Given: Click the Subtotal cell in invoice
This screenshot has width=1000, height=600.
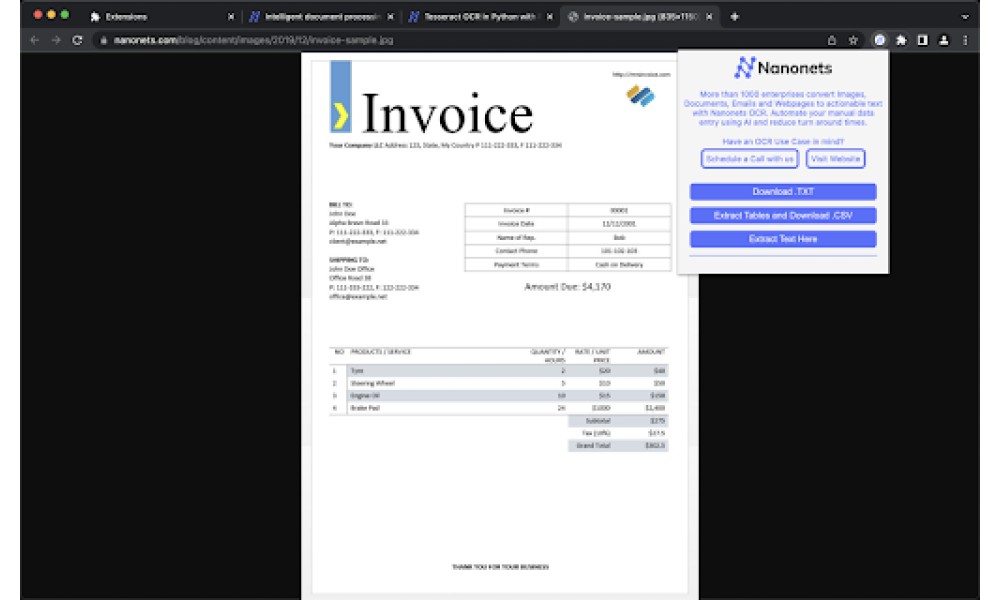Looking at the screenshot, I should (597, 421).
